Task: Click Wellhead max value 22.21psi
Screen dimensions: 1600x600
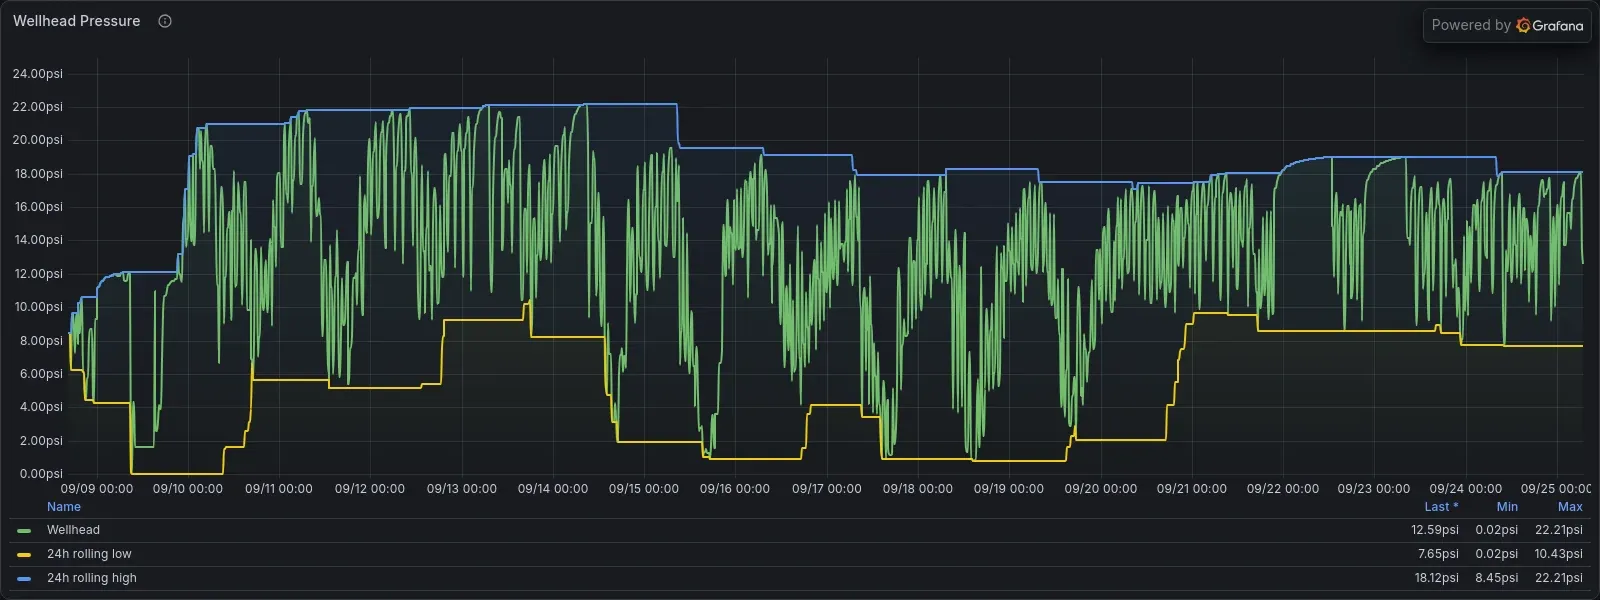Action: [1559, 530]
